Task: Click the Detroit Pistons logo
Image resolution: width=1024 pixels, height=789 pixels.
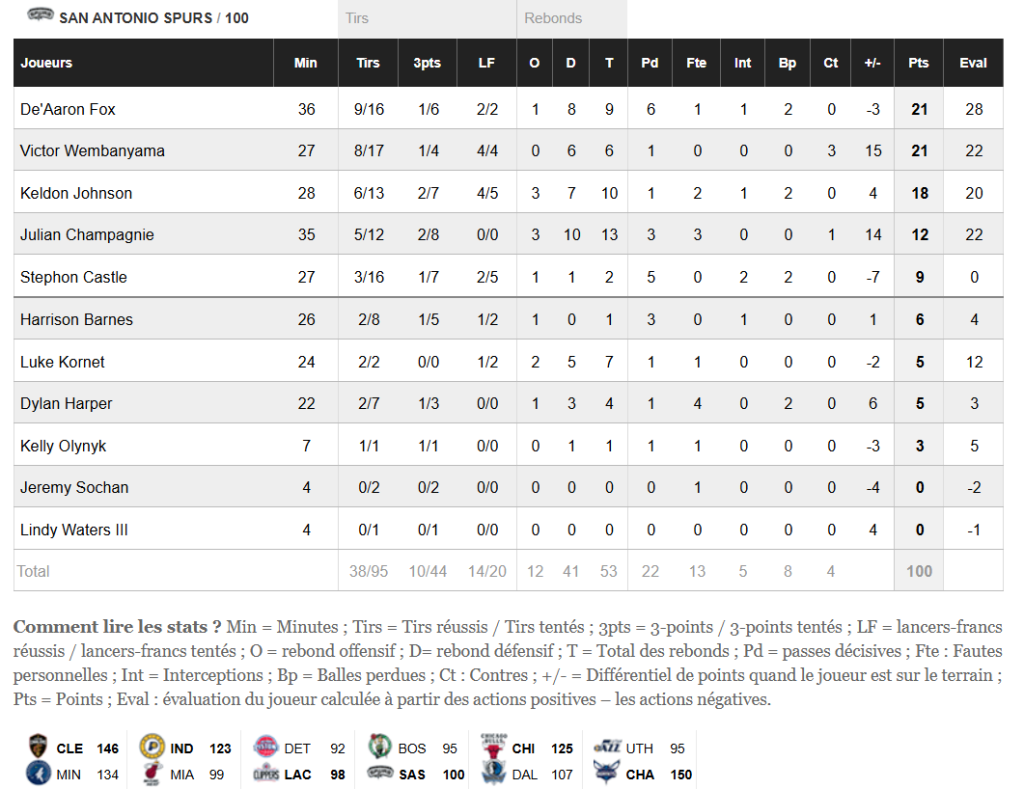Action: 265,747
